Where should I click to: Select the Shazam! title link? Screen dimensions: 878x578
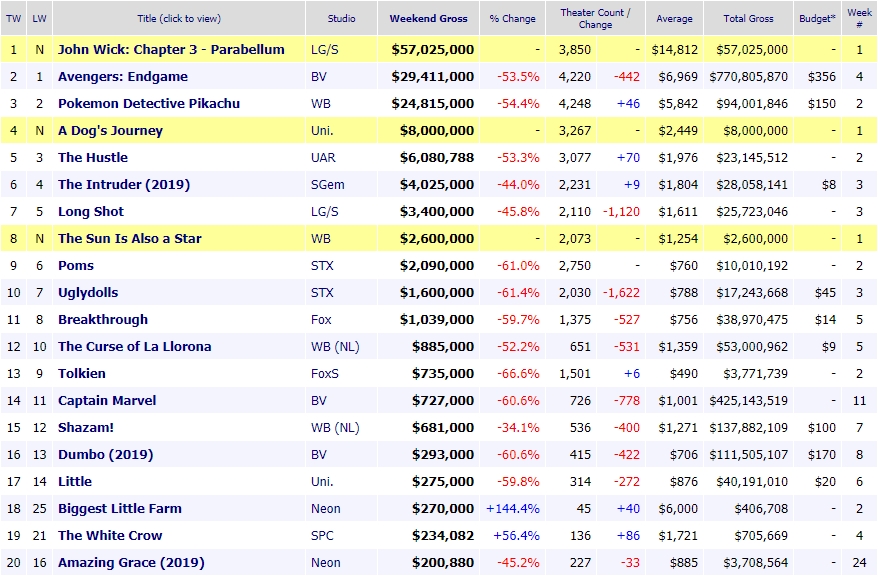[86, 427]
